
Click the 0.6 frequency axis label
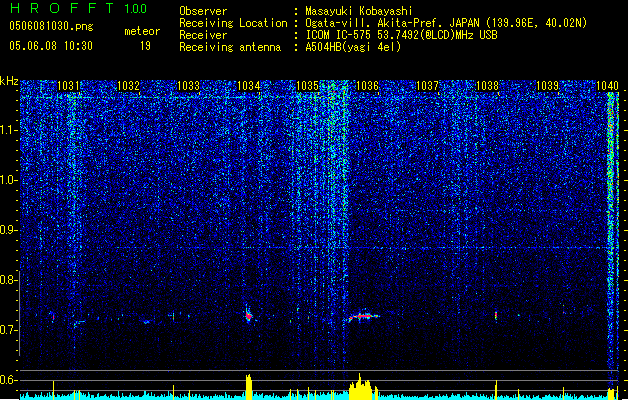(x=7, y=380)
